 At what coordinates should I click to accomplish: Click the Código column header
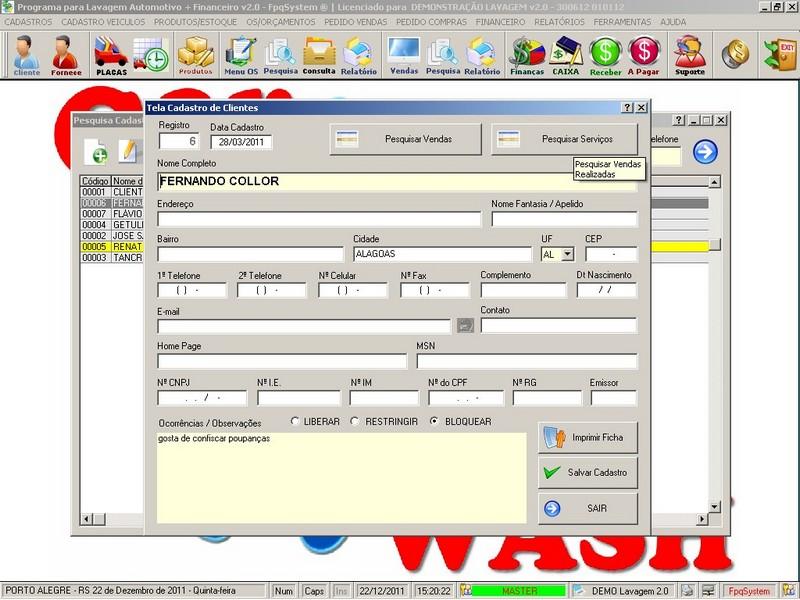click(x=95, y=181)
